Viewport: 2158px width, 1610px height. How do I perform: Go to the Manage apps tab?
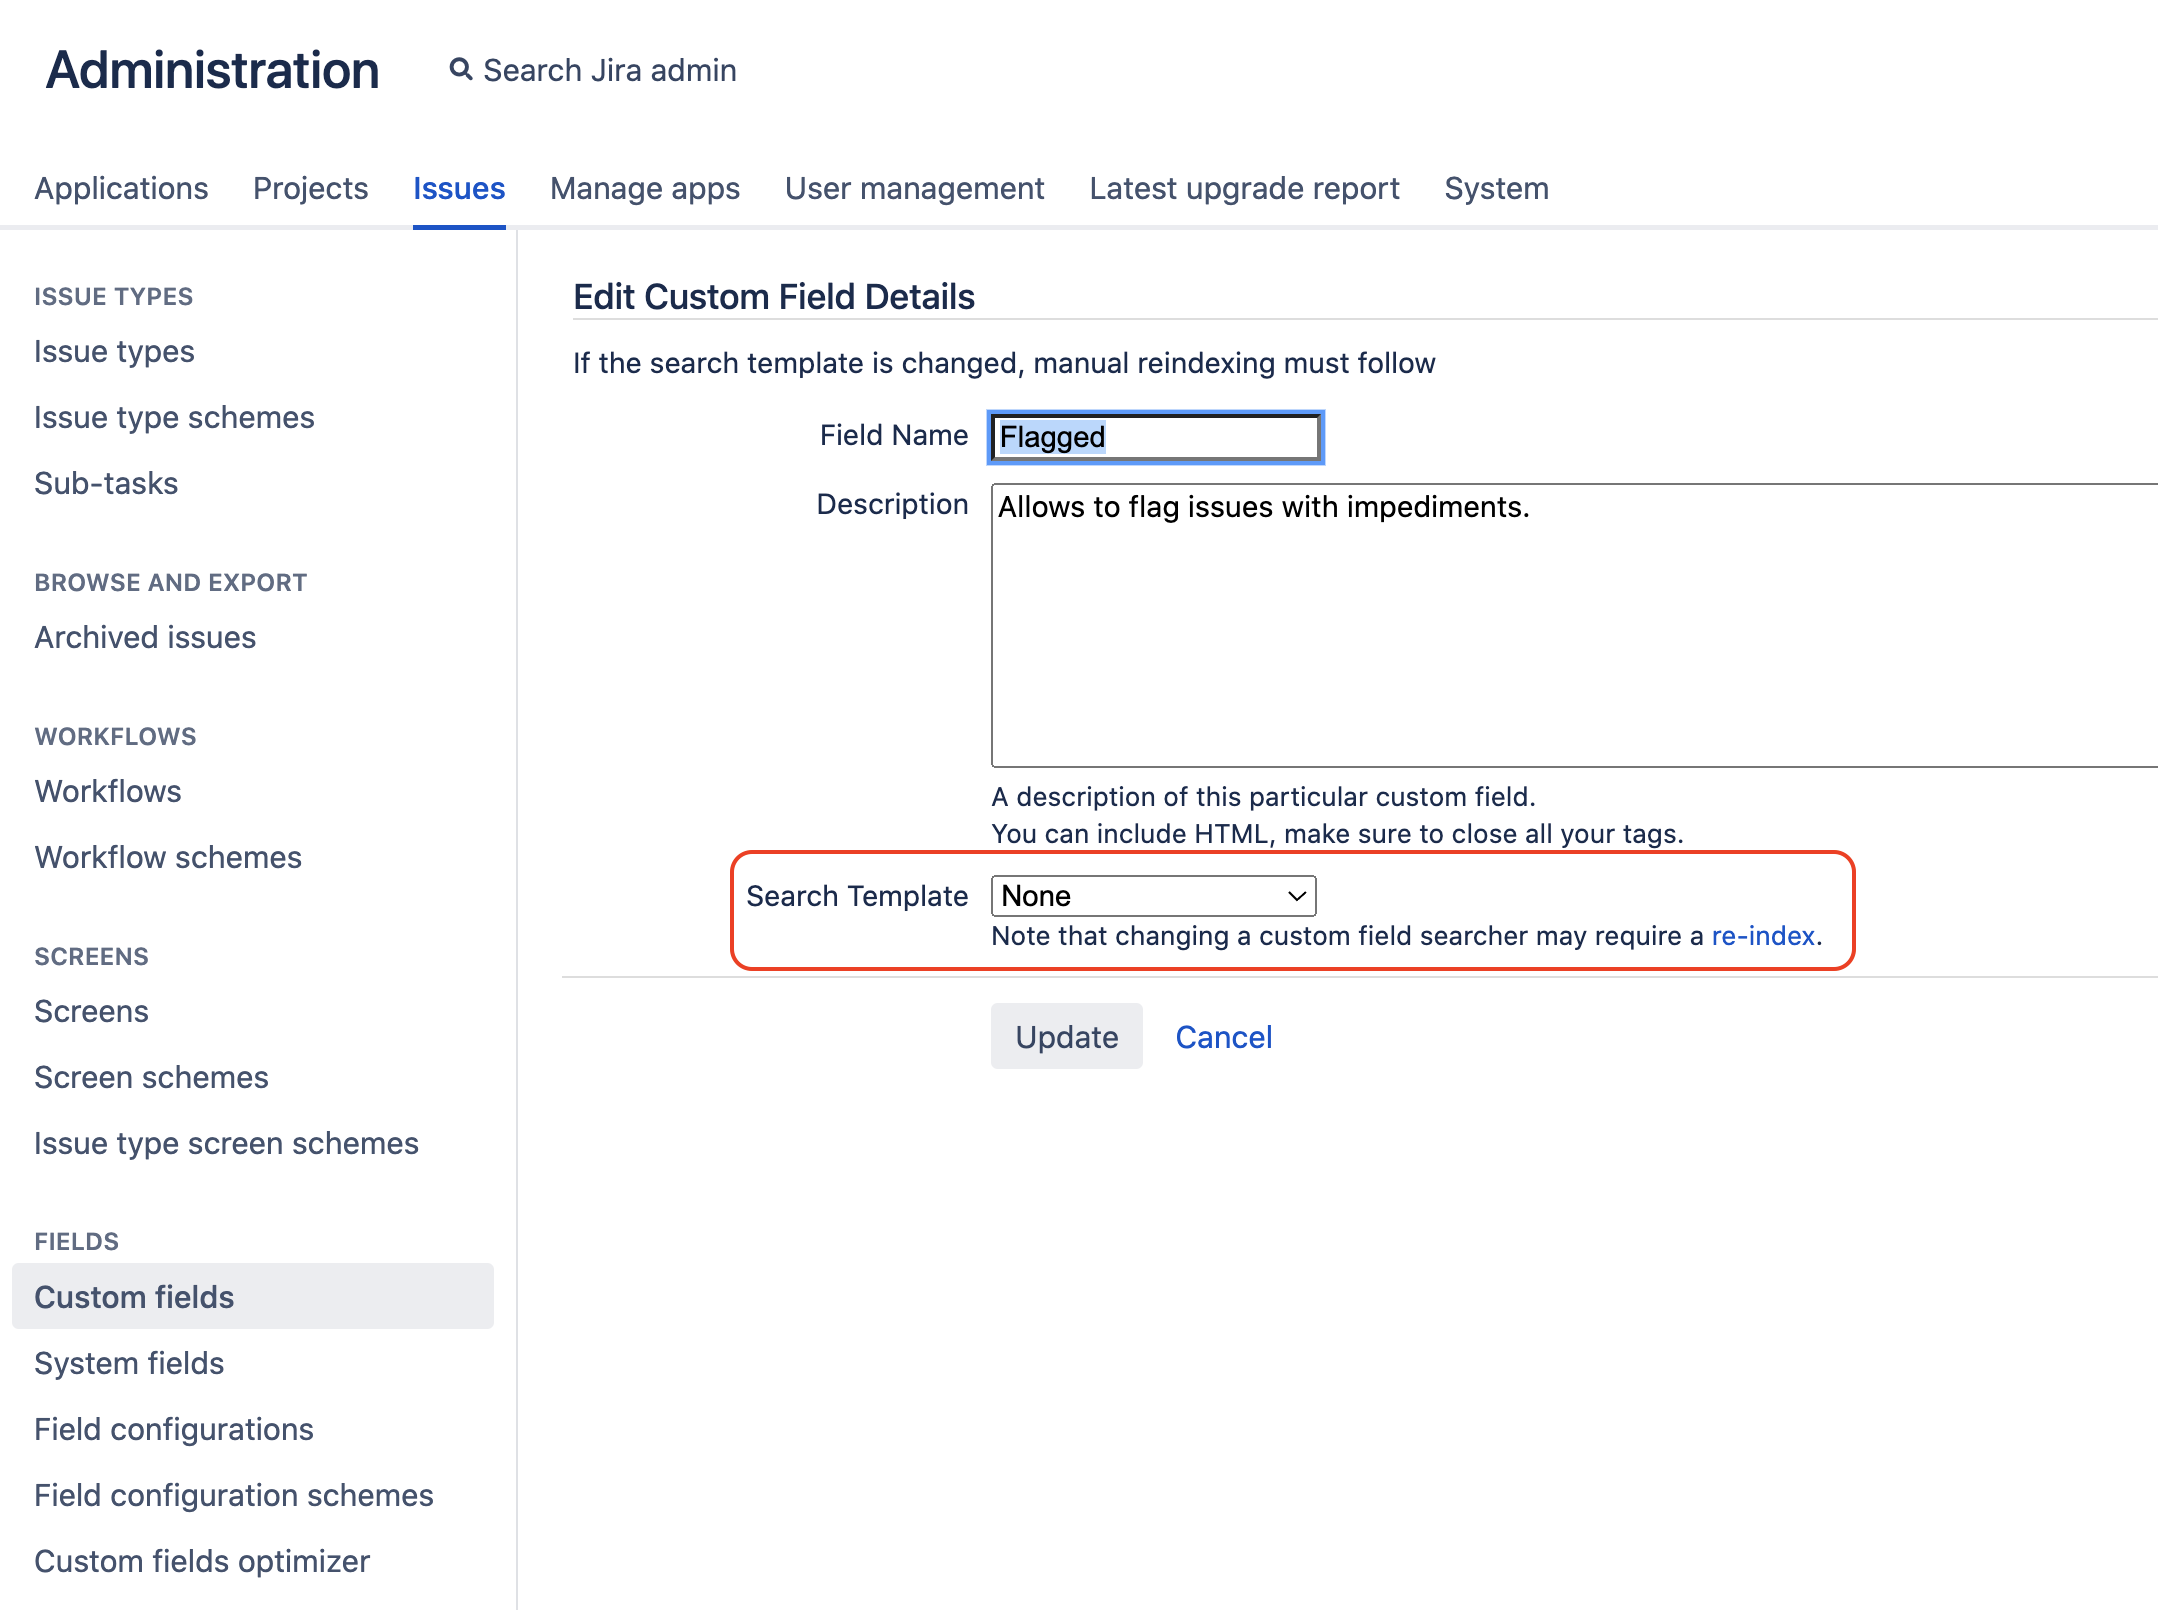(645, 188)
